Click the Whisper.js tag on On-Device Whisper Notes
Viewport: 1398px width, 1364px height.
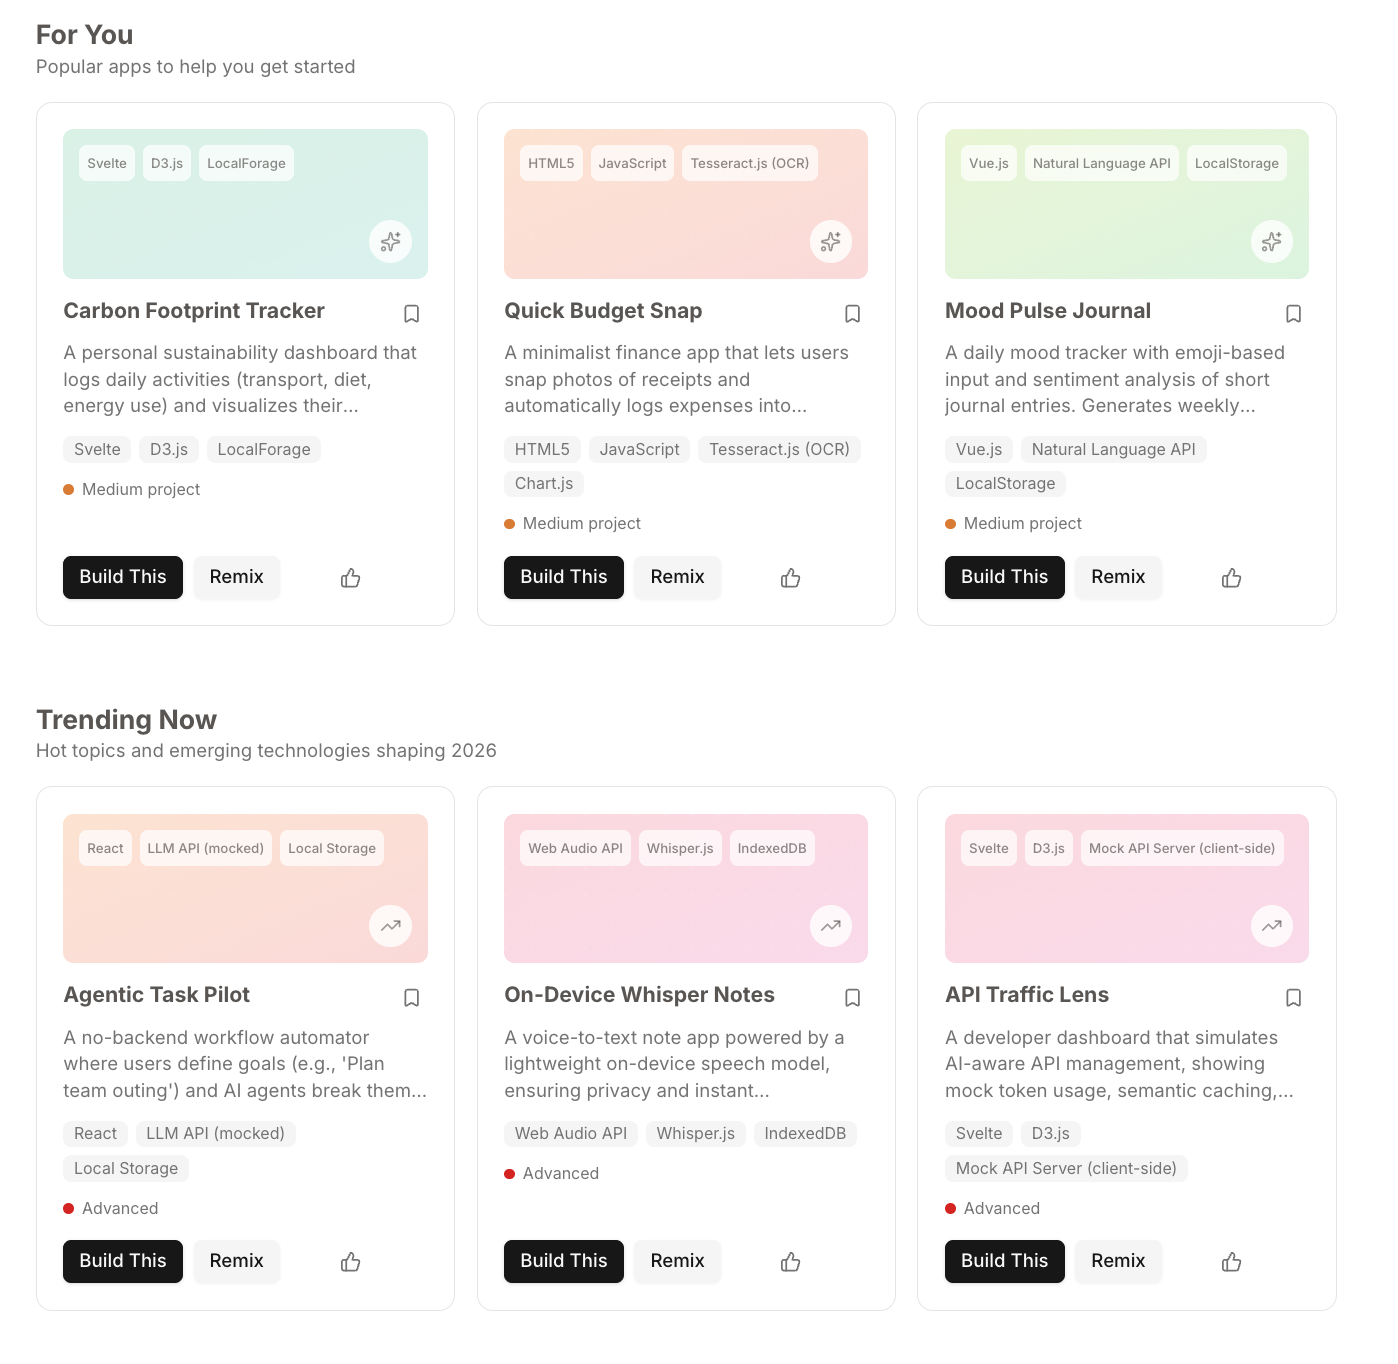pyautogui.click(x=695, y=1133)
